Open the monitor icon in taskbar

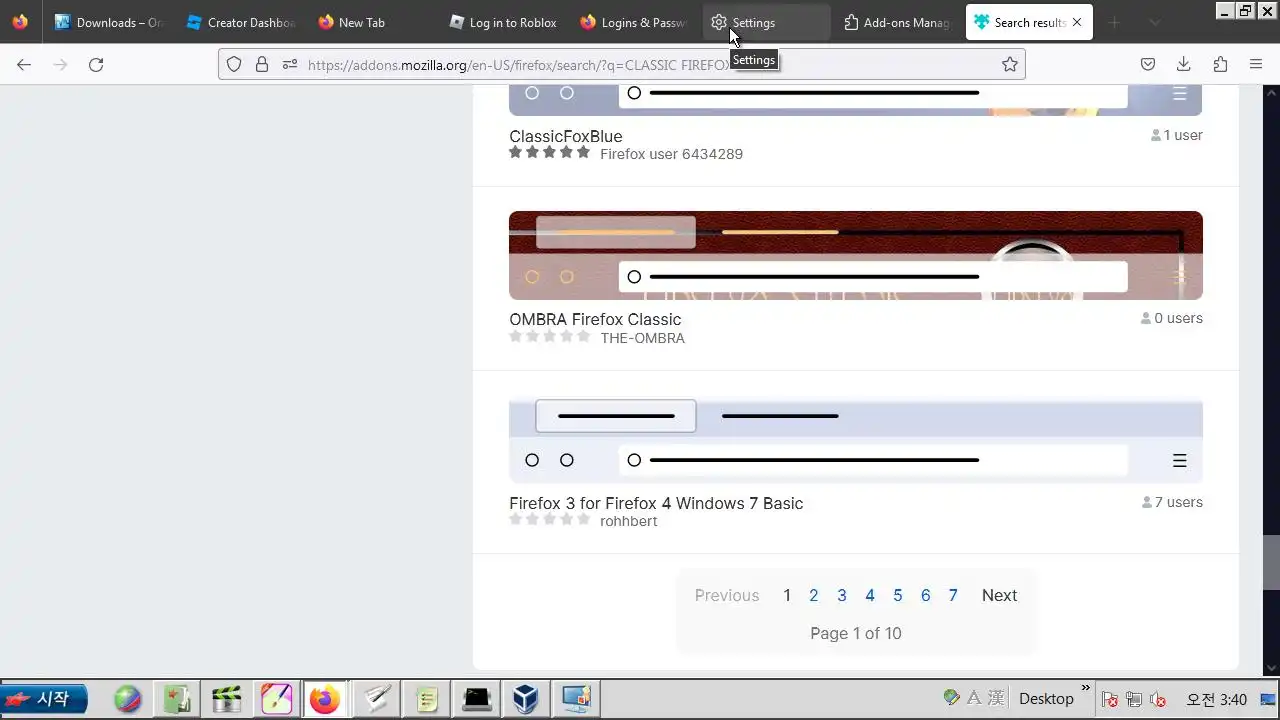pos(576,698)
